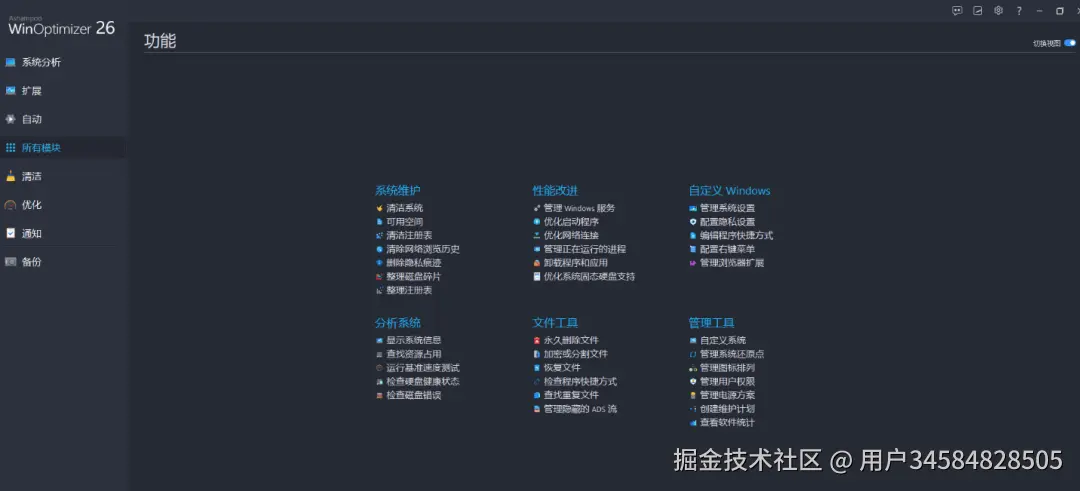This screenshot has width=1080, height=491.
Task: Open the 自动 sidebar section
Action: coord(32,119)
